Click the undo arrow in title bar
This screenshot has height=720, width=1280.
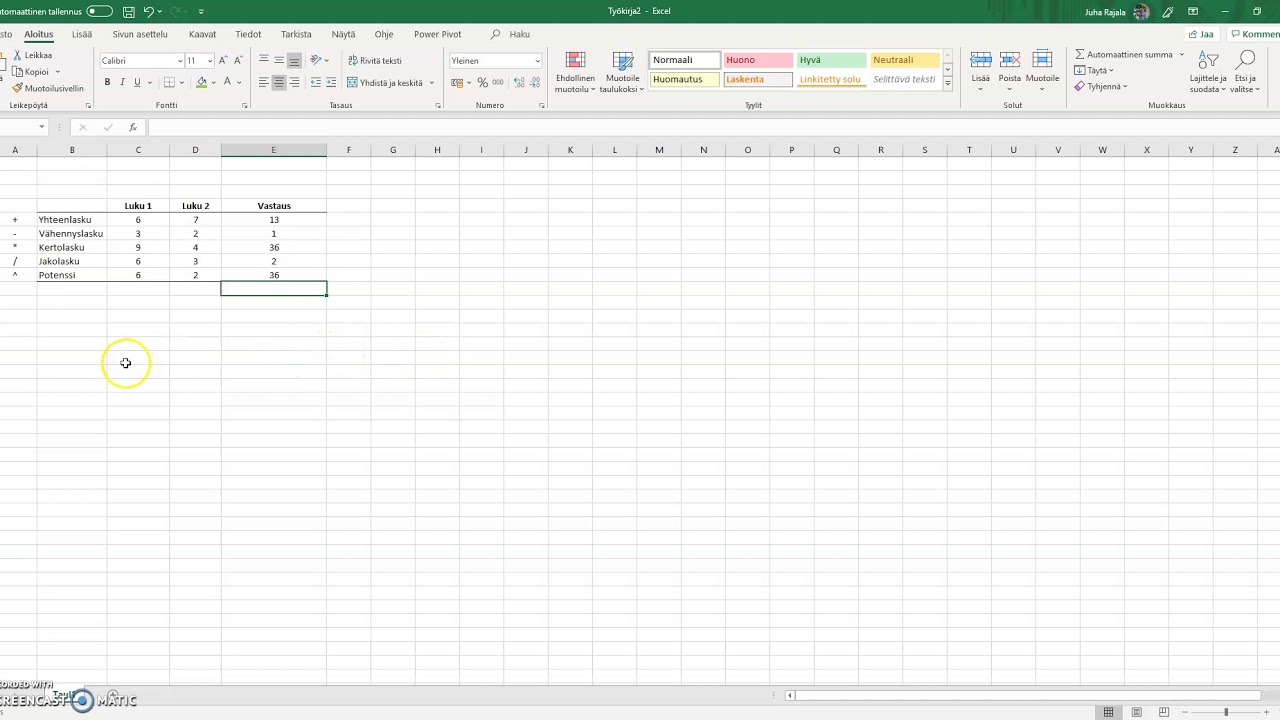148,11
